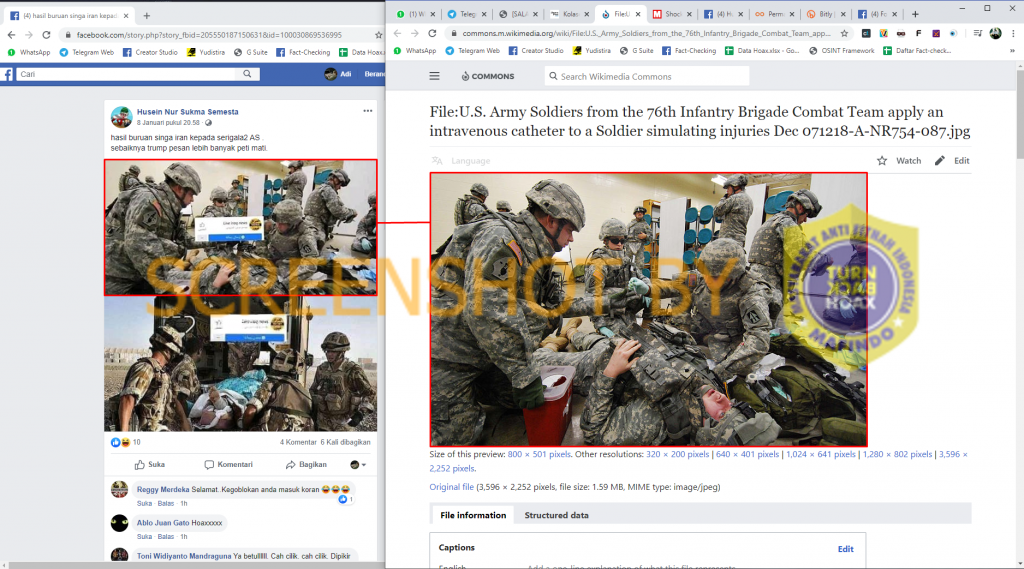The width and height of the screenshot is (1024, 569).
Task: Click the Suka like button
Action: [x=150, y=464]
